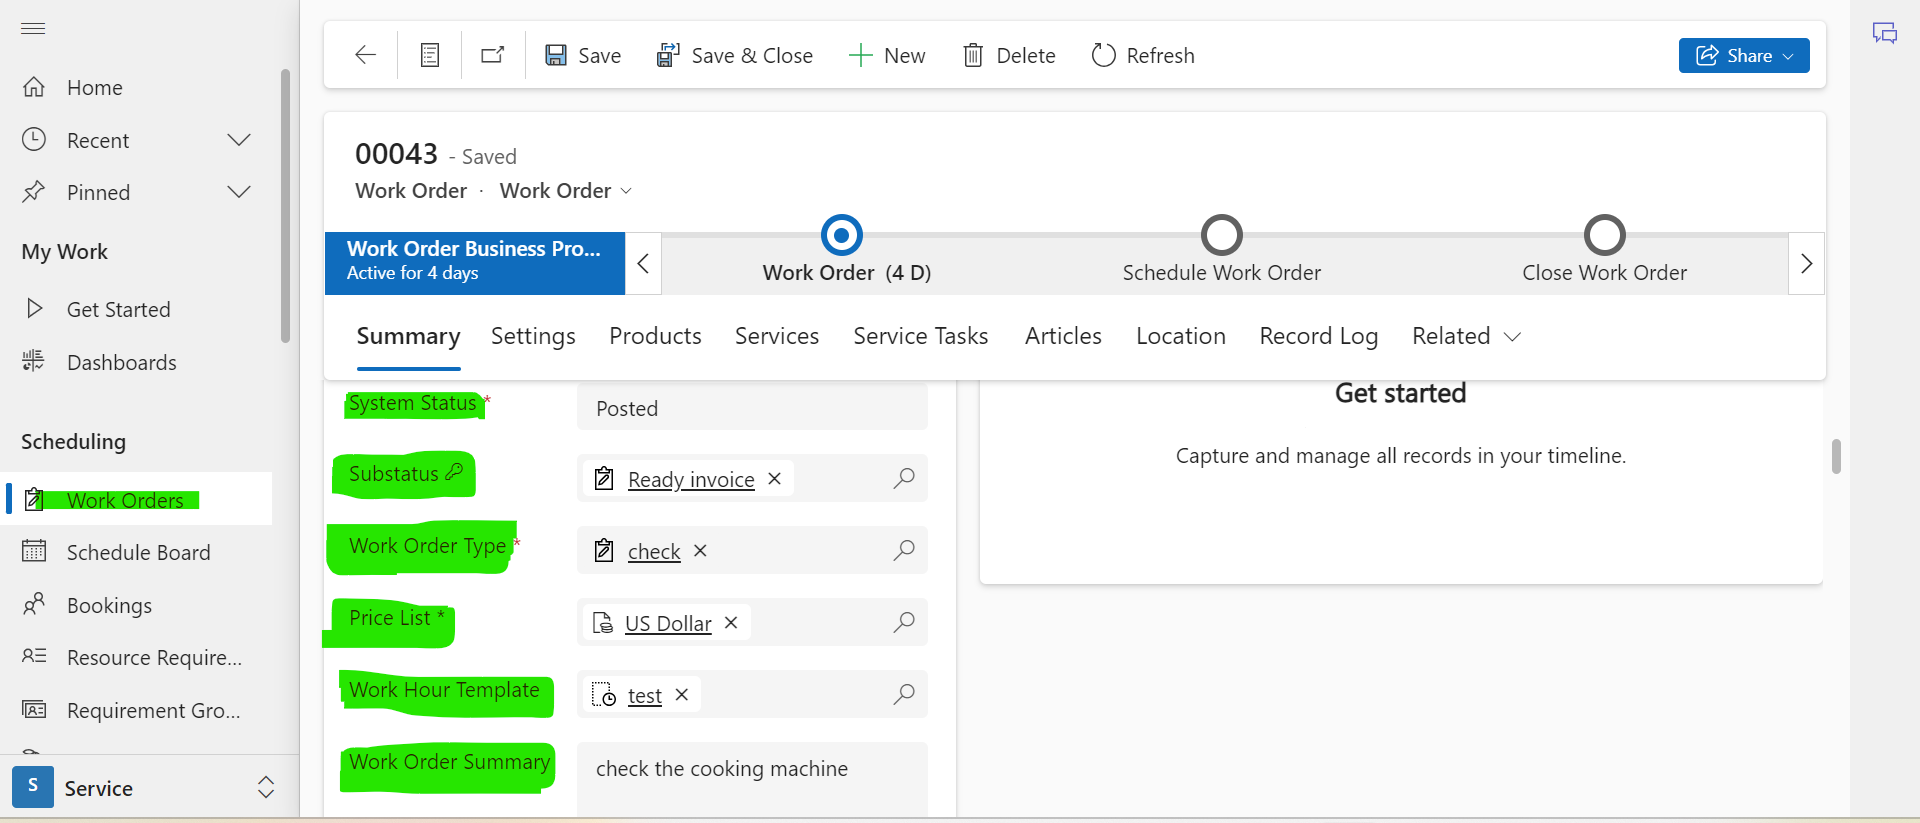This screenshot has height=823, width=1920.
Task: Delete this work order
Action: (x=1009, y=55)
